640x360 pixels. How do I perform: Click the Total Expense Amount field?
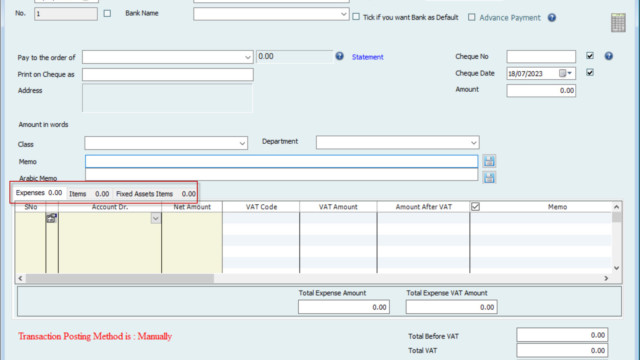coord(344,307)
